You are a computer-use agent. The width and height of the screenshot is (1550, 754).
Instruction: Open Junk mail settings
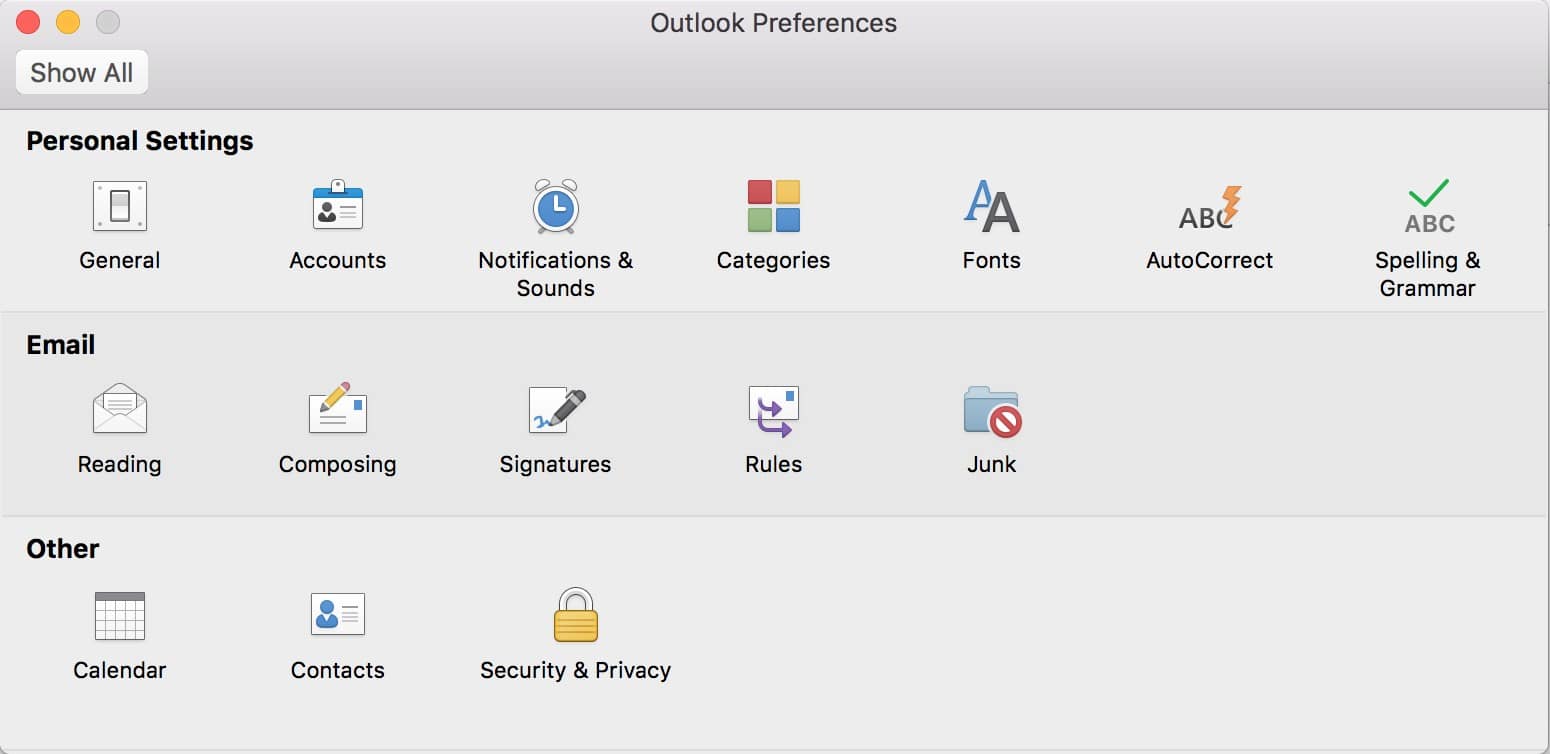tap(991, 410)
